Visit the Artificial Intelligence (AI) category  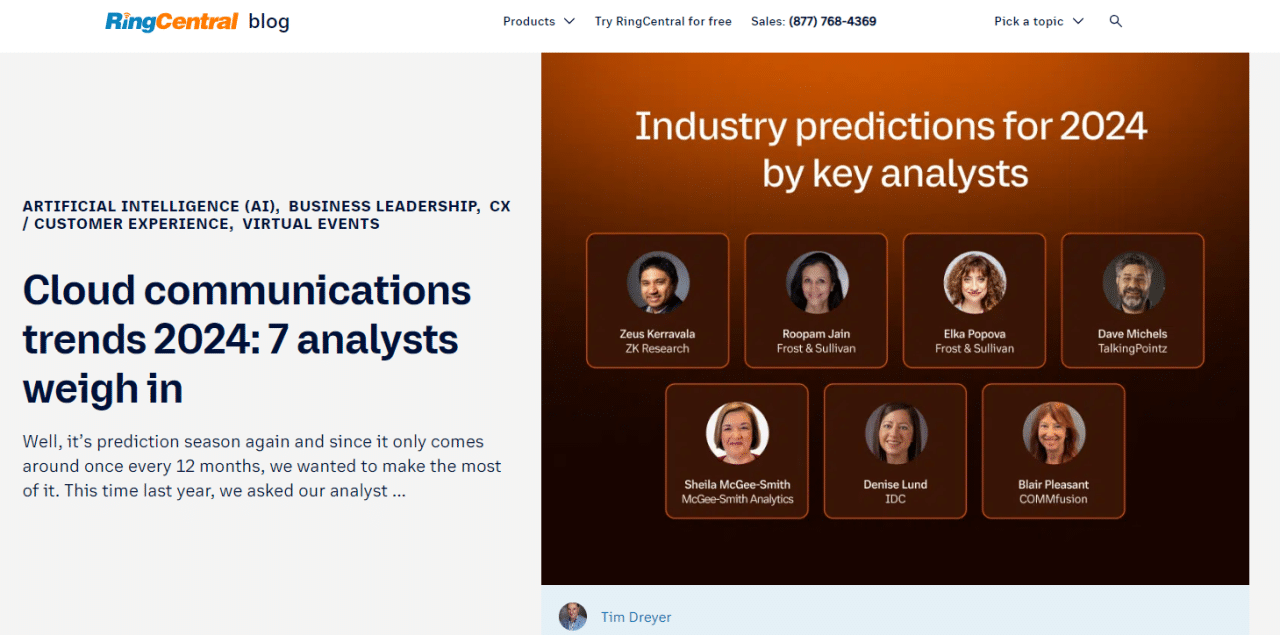(x=149, y=205)
